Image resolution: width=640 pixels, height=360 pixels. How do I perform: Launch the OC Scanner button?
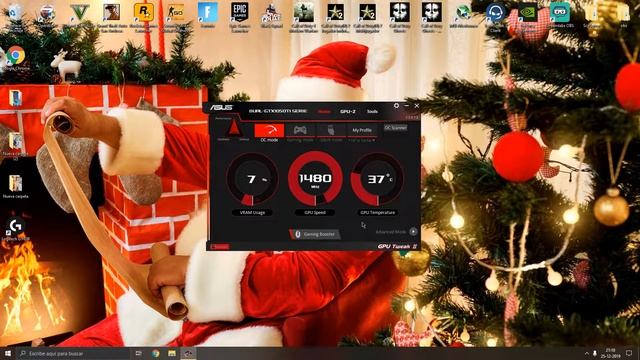tap(396, 128)
